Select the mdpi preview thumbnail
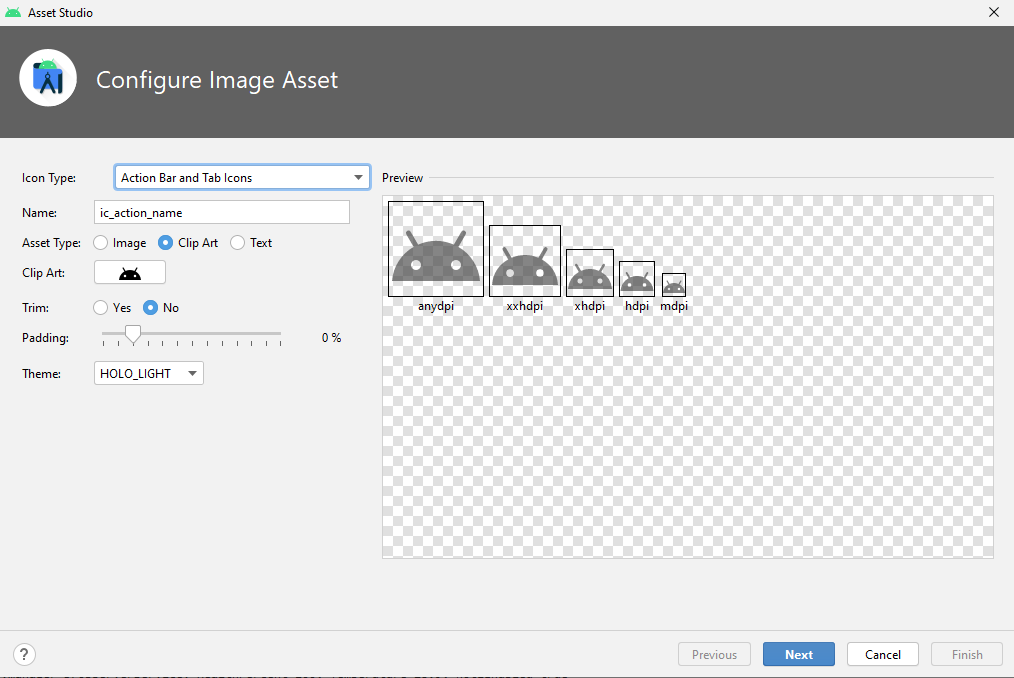The image size is (1014, 678). pos(674,285)
